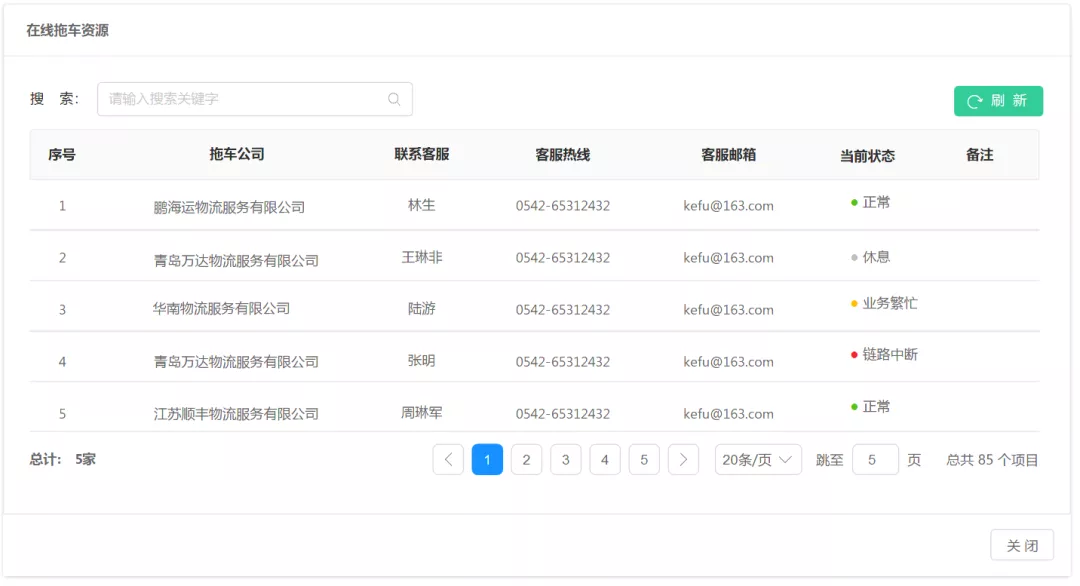
Task: Click the green status dot for 鹏海运物流服务有限公司
Action: click(851, 201)
